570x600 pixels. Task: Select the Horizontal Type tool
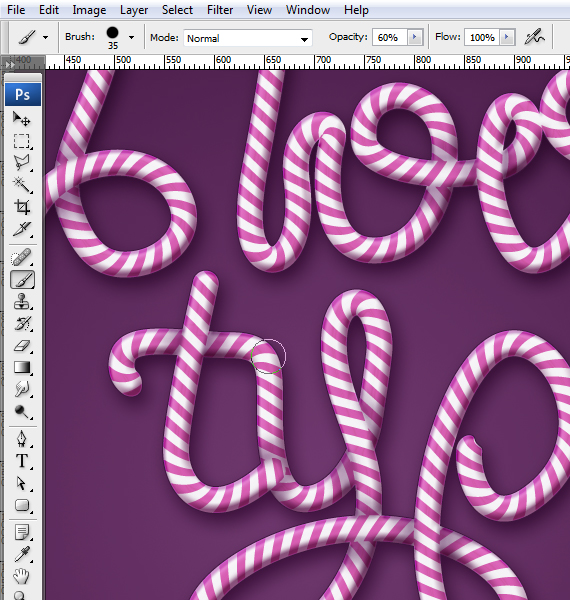click(21, 461)
